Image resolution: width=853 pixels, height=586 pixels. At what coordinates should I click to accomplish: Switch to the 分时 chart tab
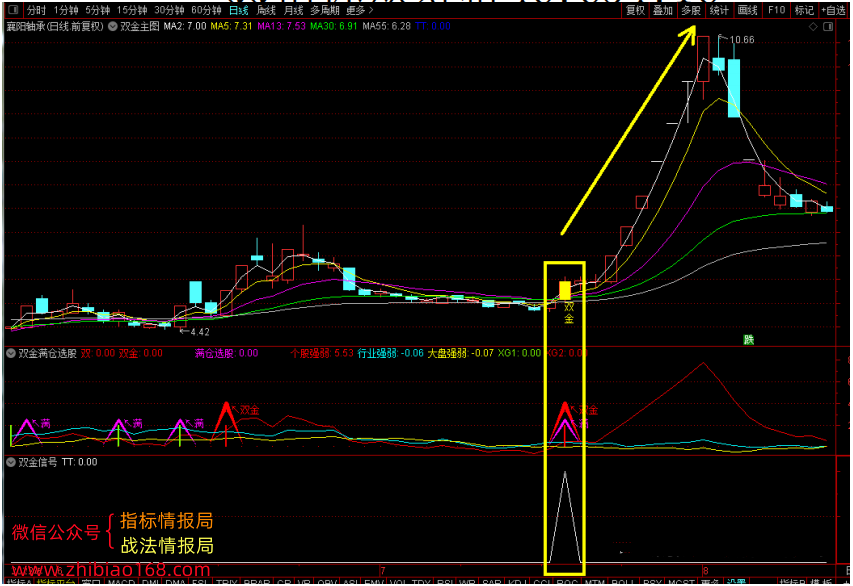pyautogui.click(x=36, y=10)
